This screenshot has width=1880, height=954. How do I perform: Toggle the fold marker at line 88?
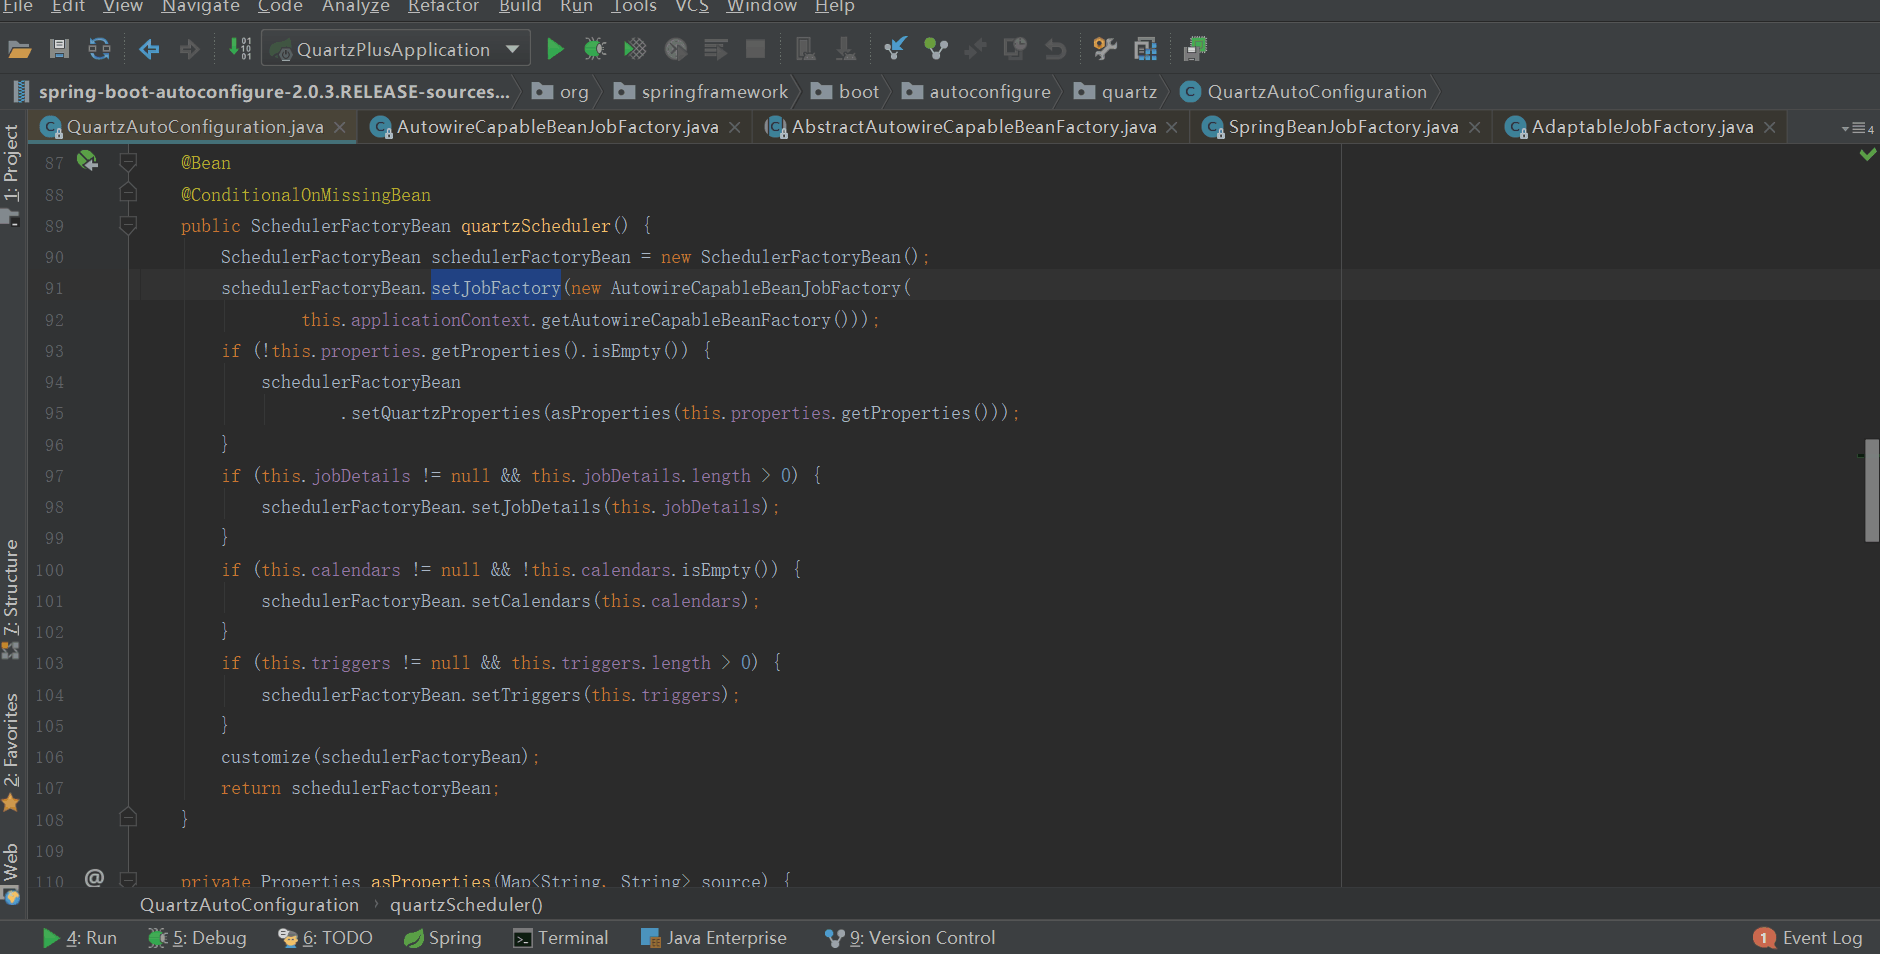[x=128, y=192]
